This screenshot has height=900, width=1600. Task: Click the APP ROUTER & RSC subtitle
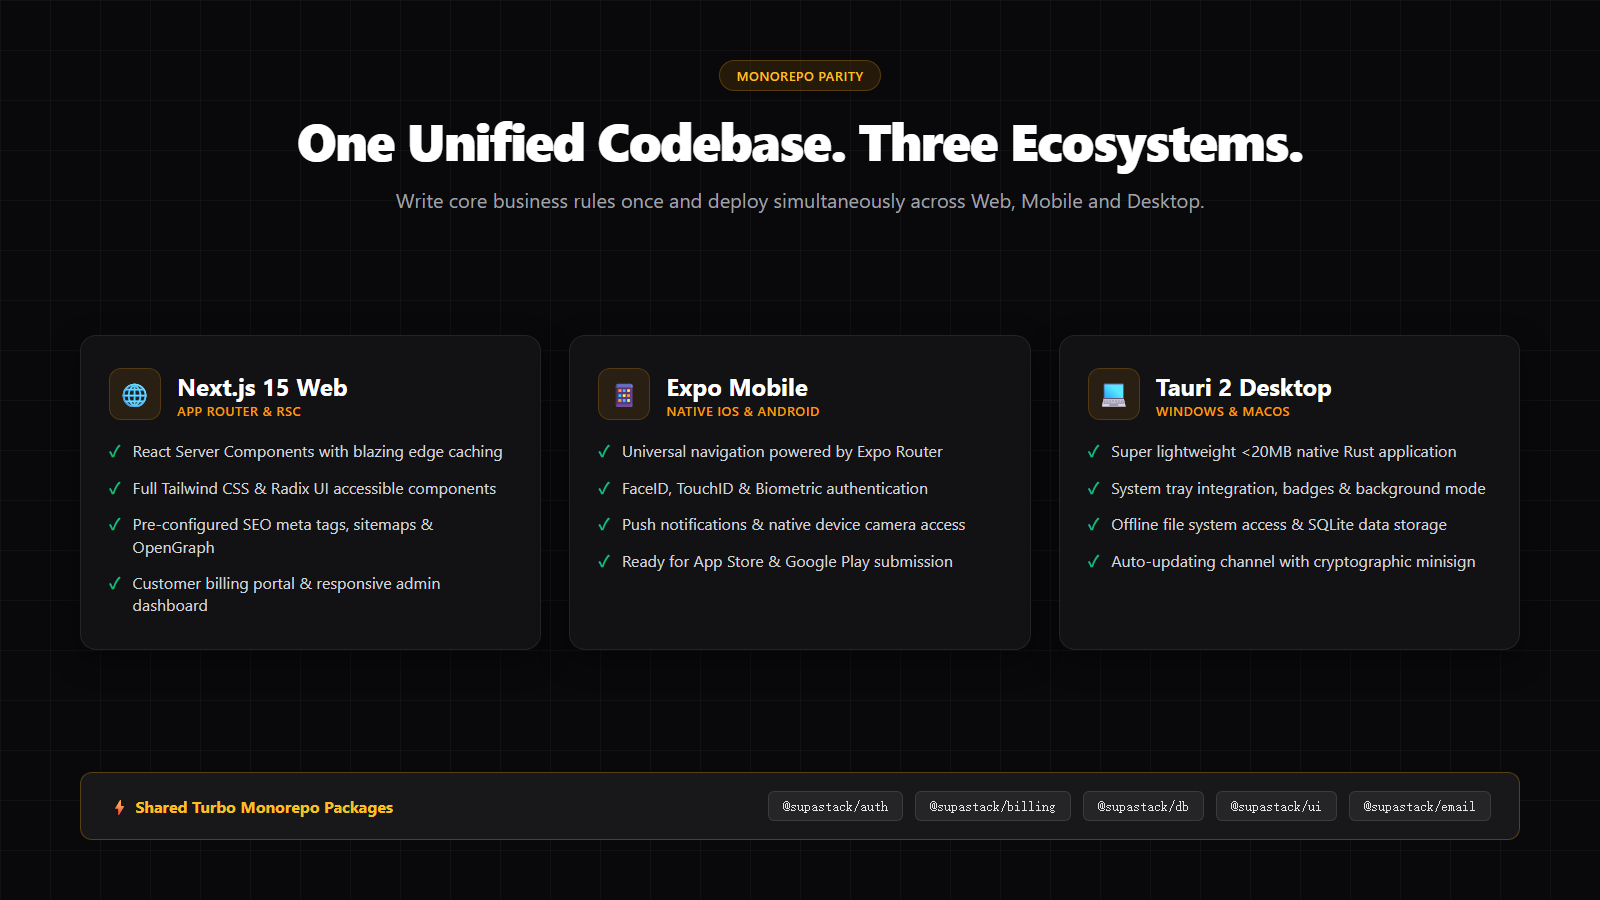239,412
